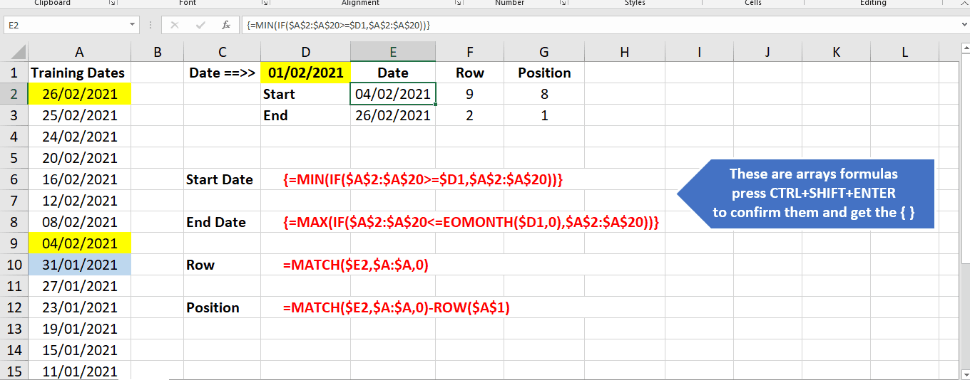The image size is (970, 380).
Task: Select column F header
Action: point(470,52)
